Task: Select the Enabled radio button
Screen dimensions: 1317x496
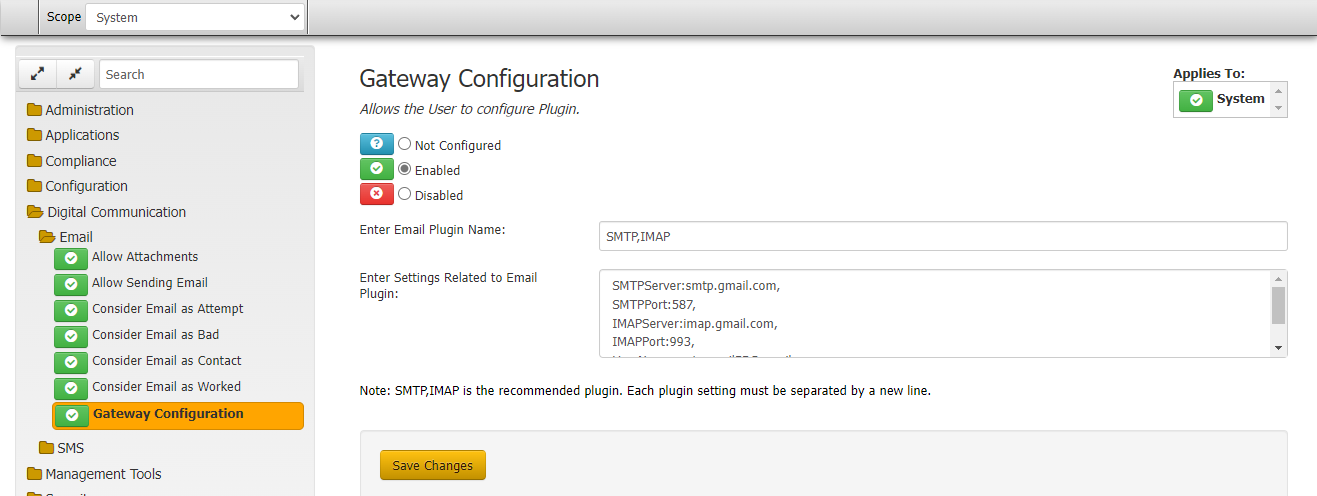Action: (x=405, y=169)
